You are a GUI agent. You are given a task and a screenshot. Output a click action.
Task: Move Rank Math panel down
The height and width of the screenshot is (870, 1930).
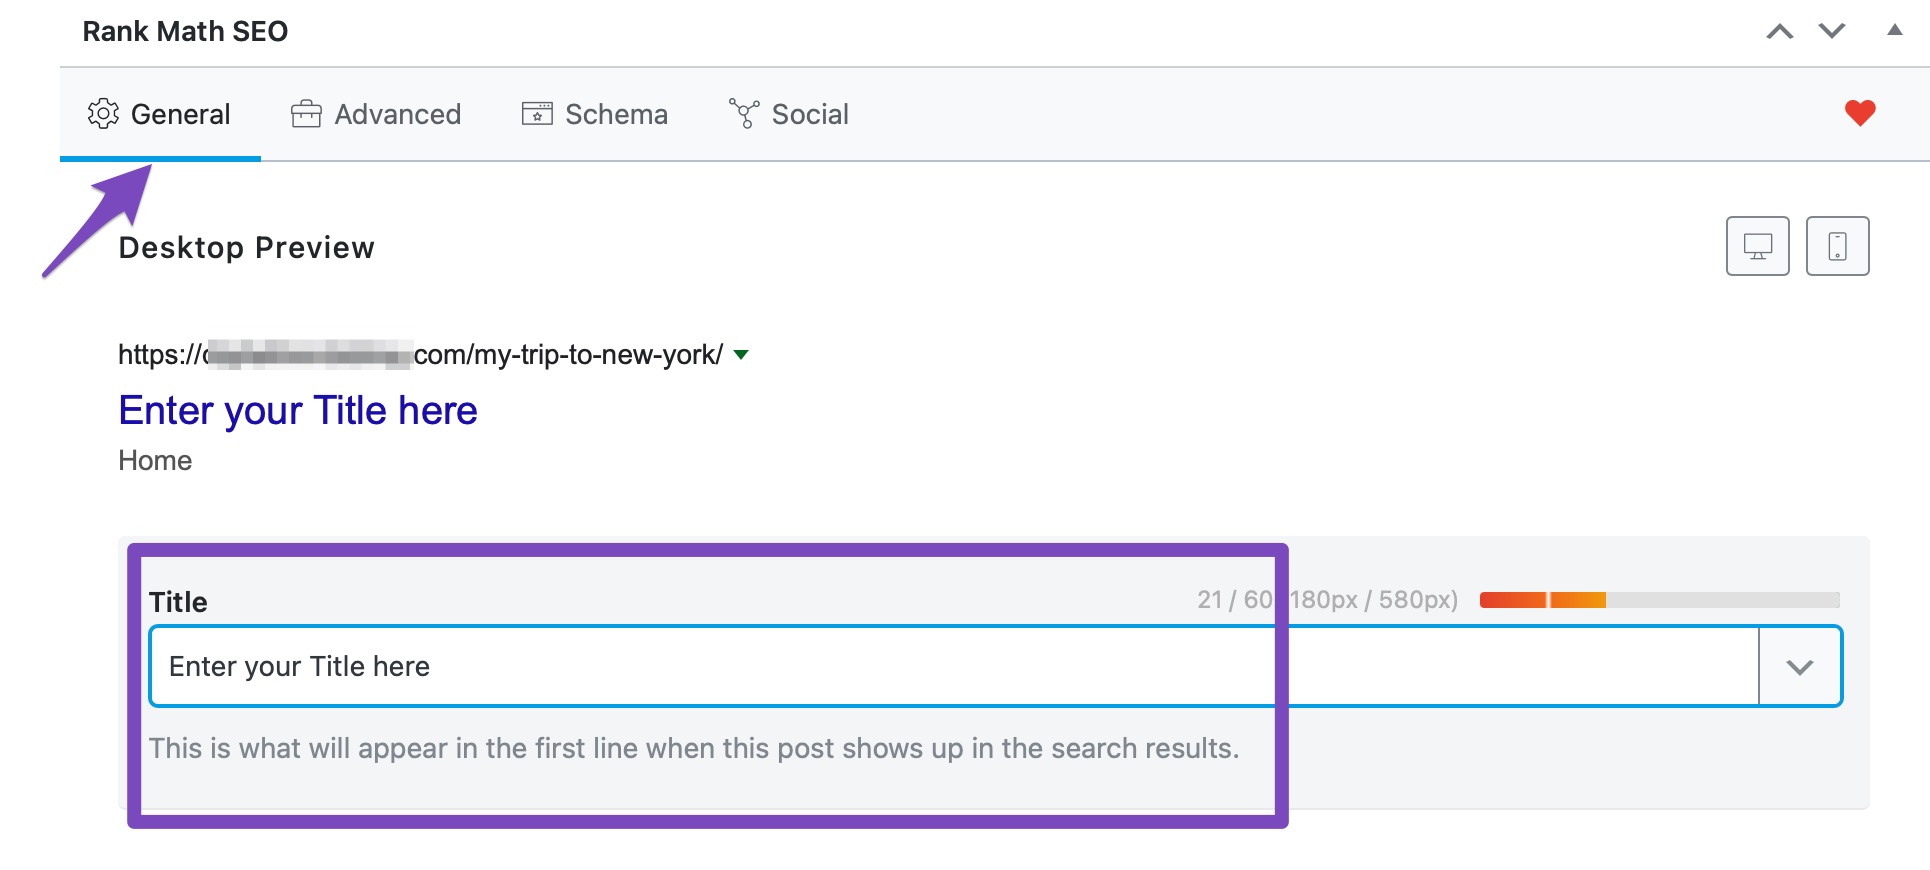pyautogui.click(x=1831, y=32)
